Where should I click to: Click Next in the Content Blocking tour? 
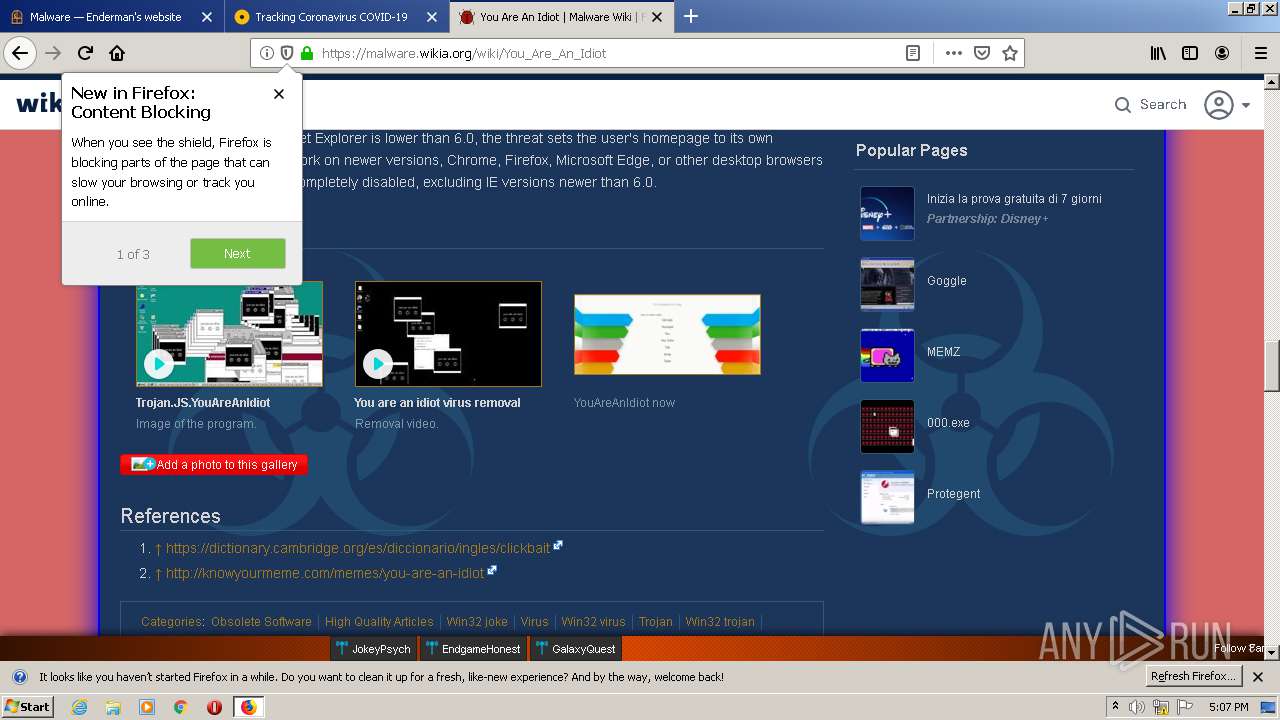237,253
